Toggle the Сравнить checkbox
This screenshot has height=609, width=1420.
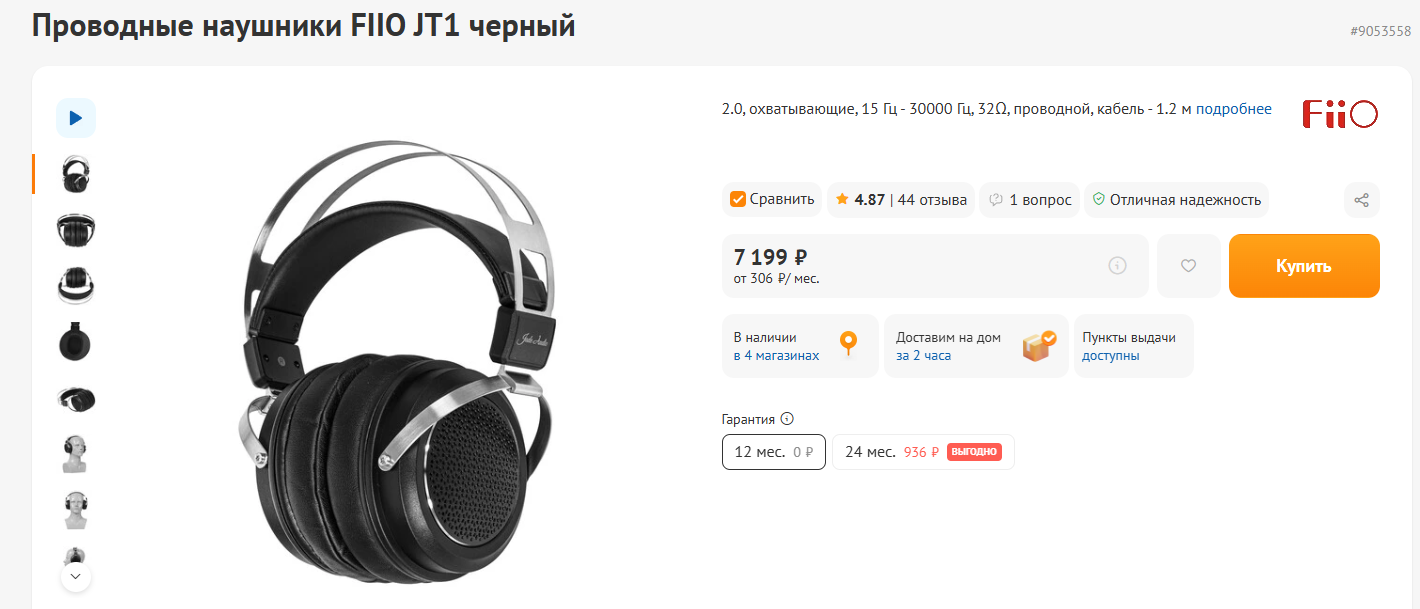(x=738, y=200)
